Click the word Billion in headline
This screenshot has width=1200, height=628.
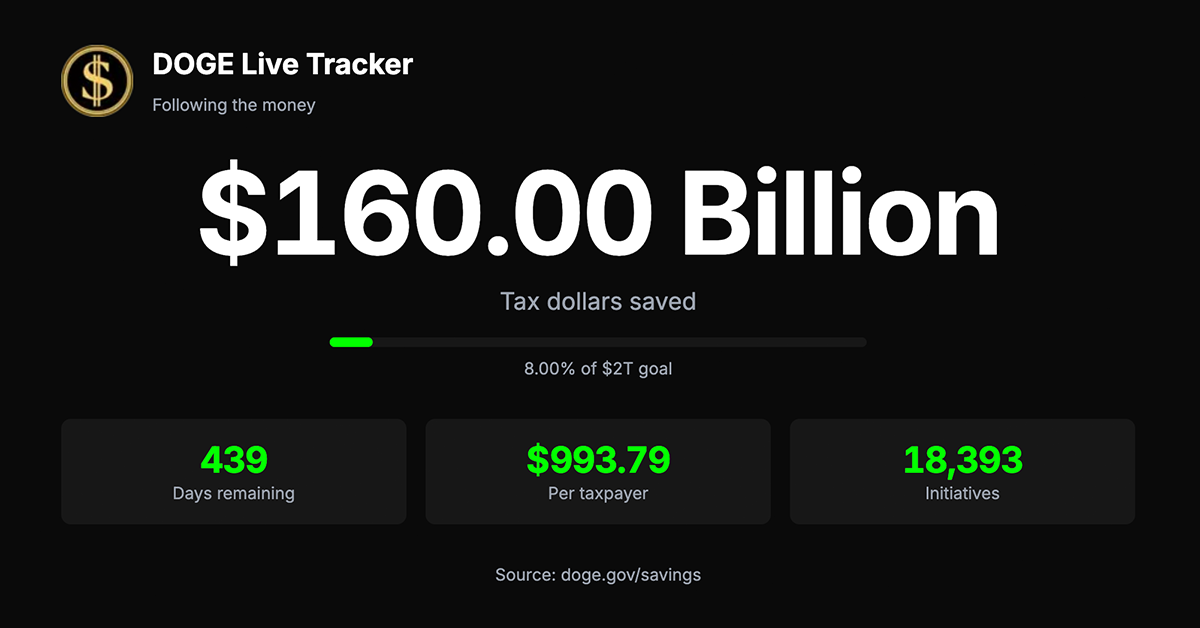pos(844,212)
